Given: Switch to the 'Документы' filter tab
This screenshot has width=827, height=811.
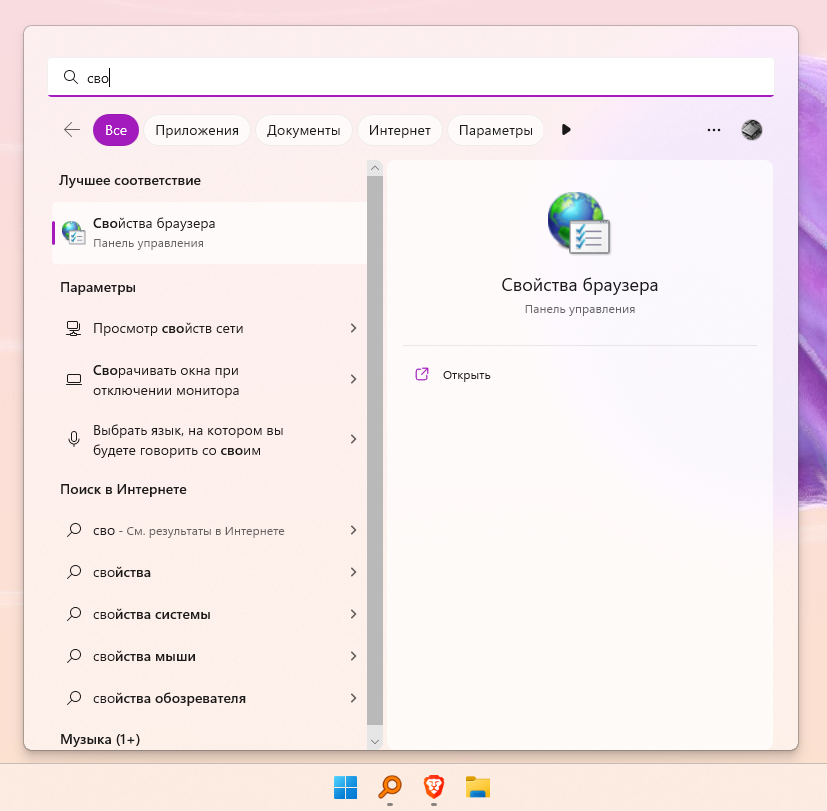Looking at the screenshot, I should (x=303, y=130).
